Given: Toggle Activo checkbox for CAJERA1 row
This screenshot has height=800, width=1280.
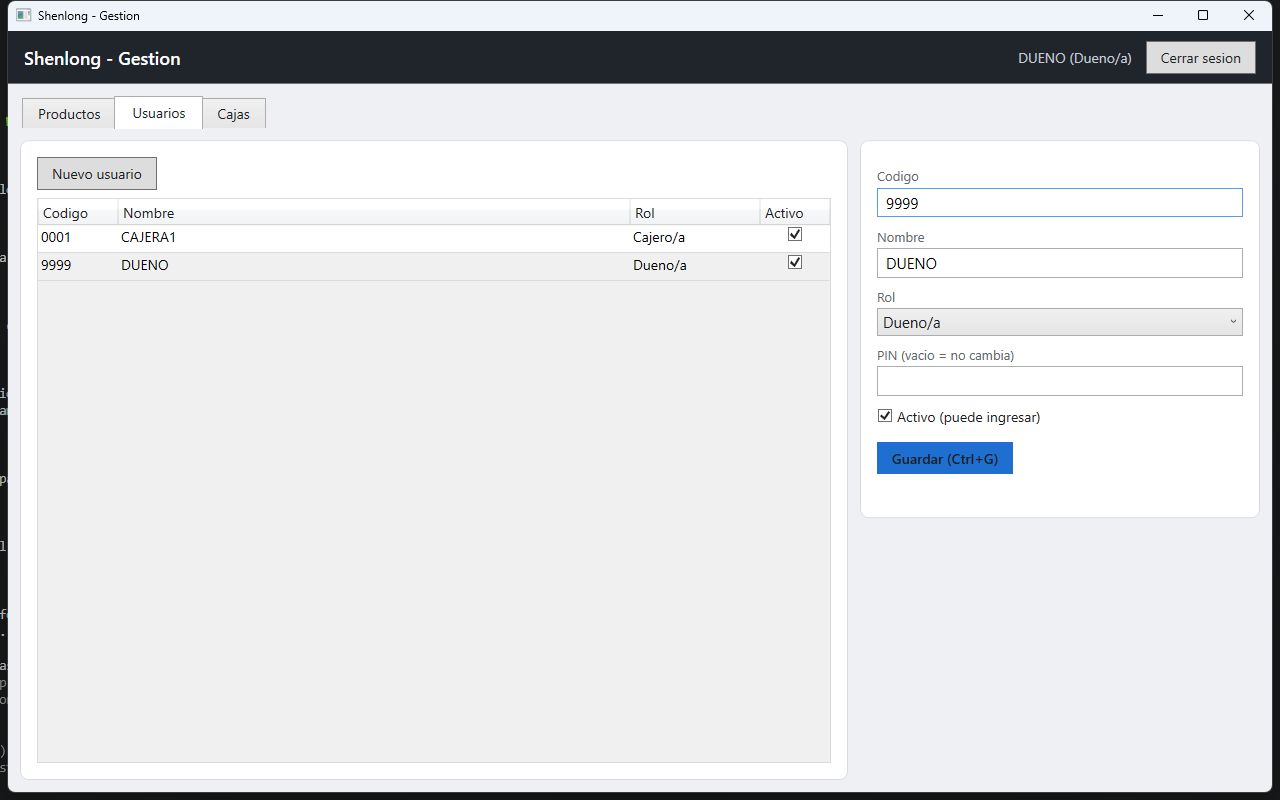Looking at the screenshot, I should (795, 234).
